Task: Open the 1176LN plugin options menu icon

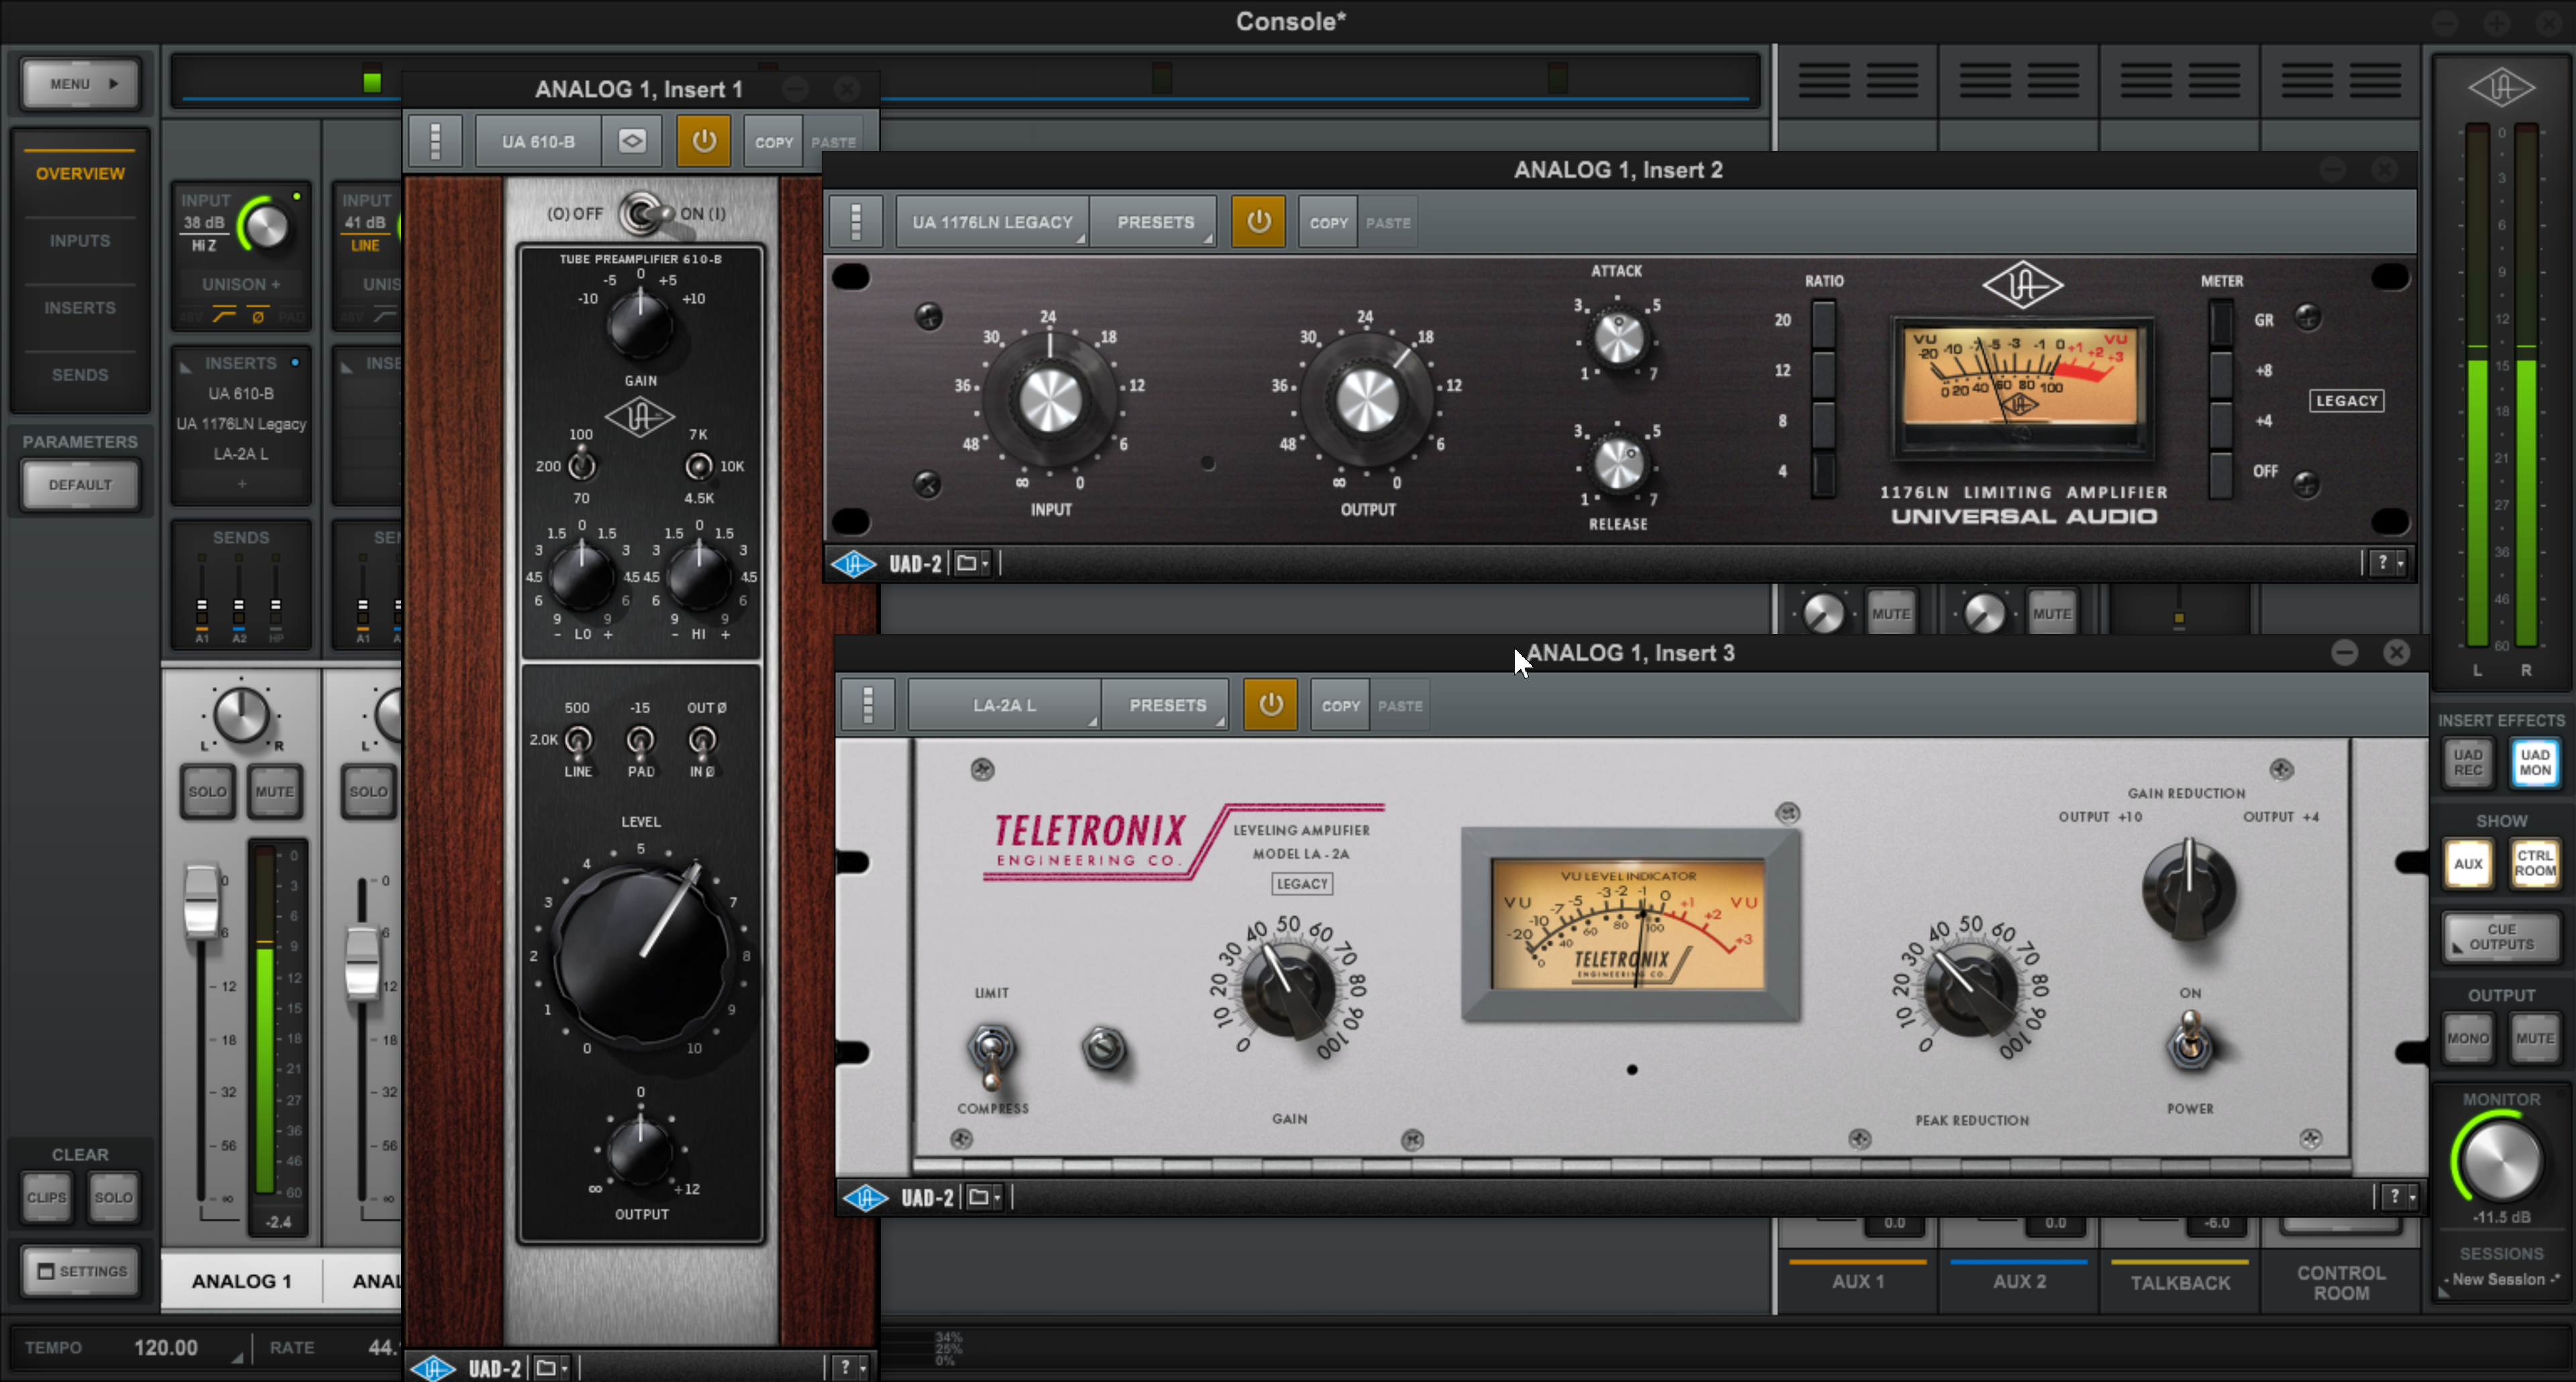Action: [x=856, y=222]
